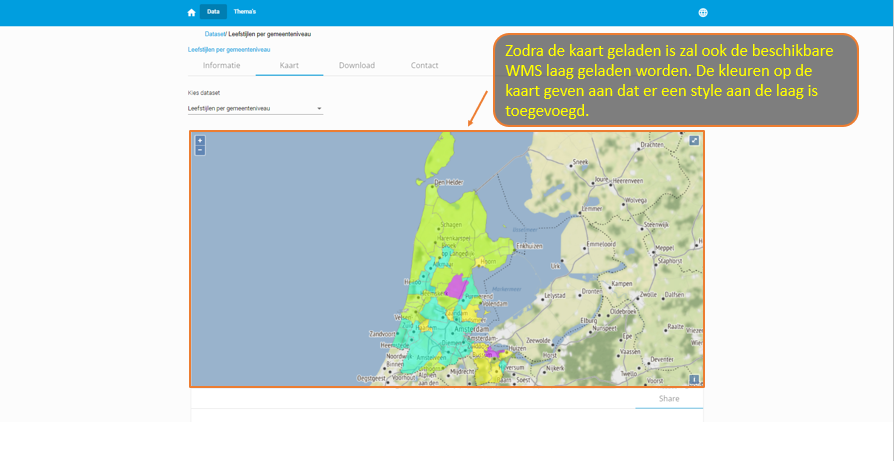Switch to the Download tab
894x461 pixels.
tap(357, 66)
